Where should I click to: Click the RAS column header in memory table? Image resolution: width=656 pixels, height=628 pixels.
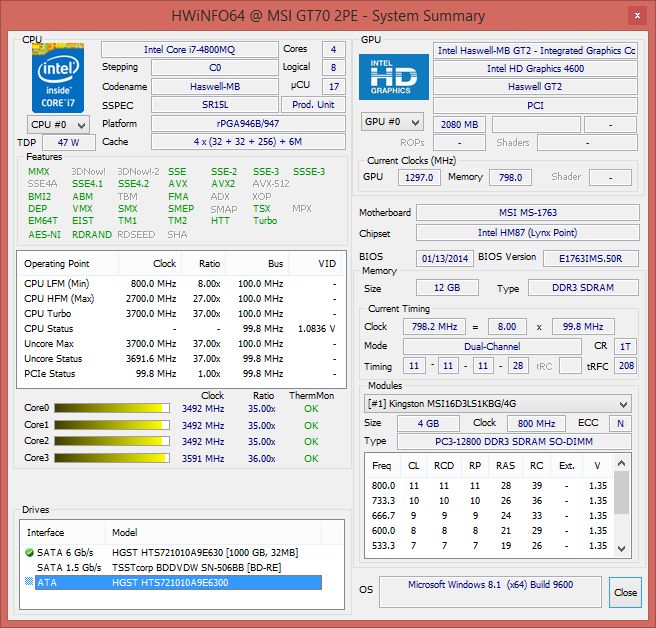pyautogui.click(x=505, y=466)
